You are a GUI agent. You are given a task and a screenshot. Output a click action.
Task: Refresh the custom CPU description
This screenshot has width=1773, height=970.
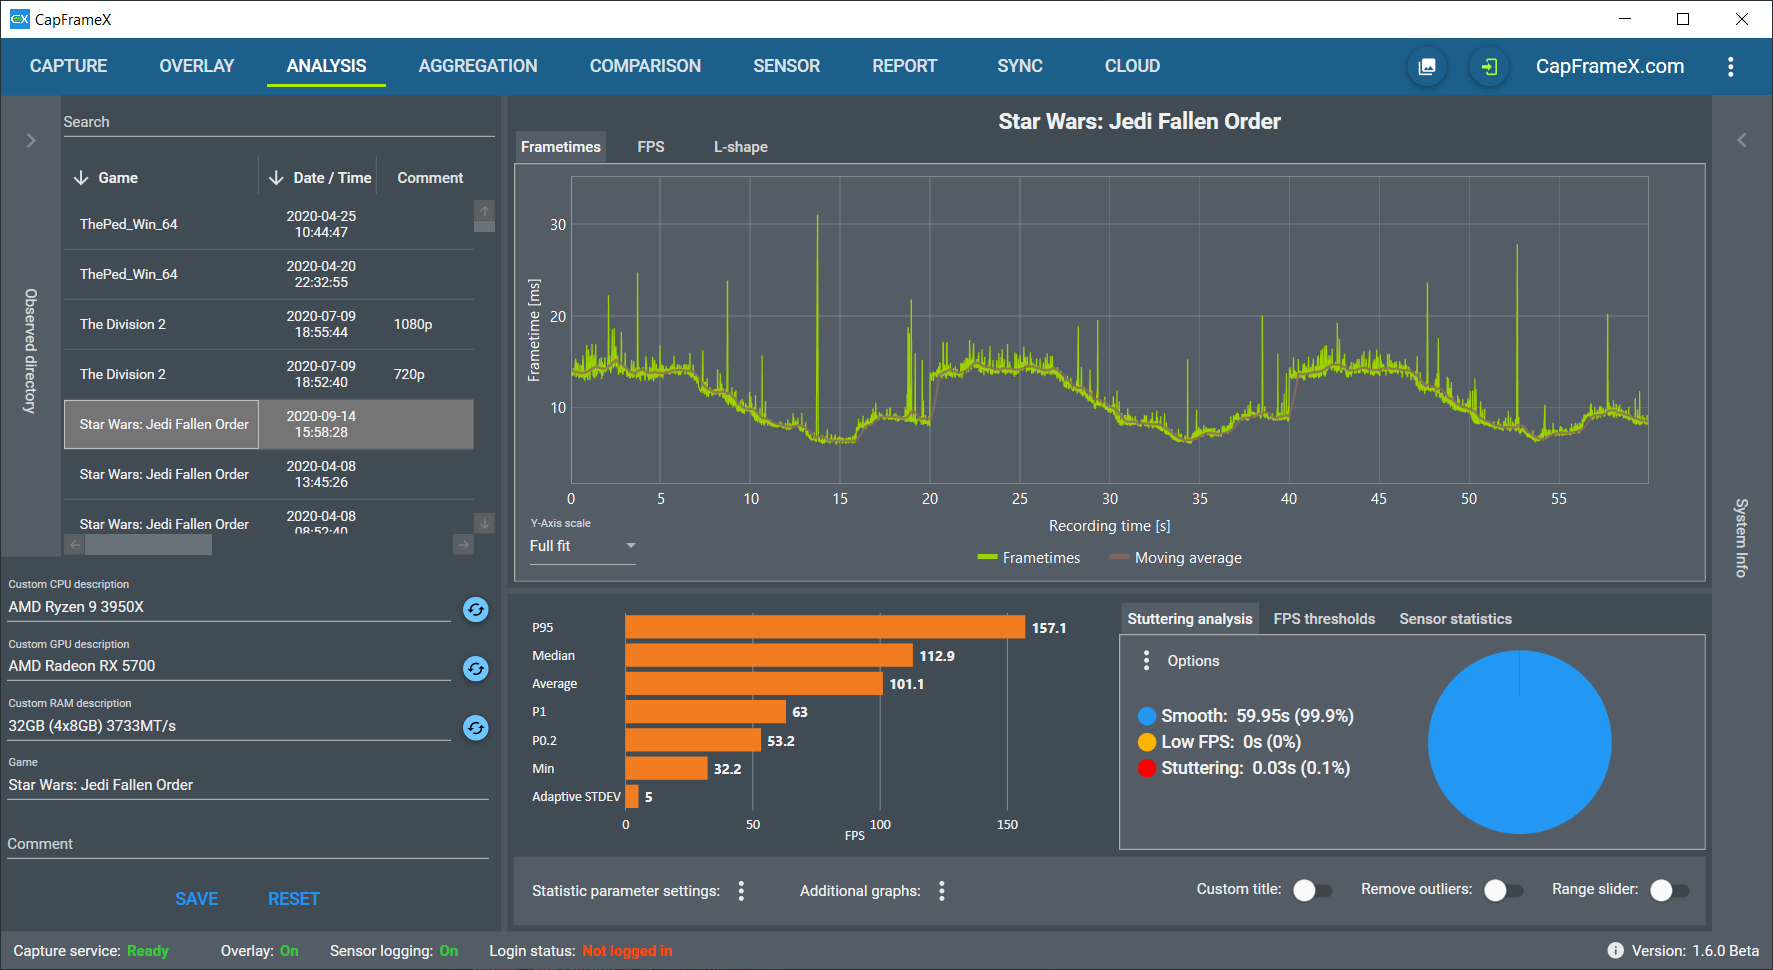[x=476, y=609]
